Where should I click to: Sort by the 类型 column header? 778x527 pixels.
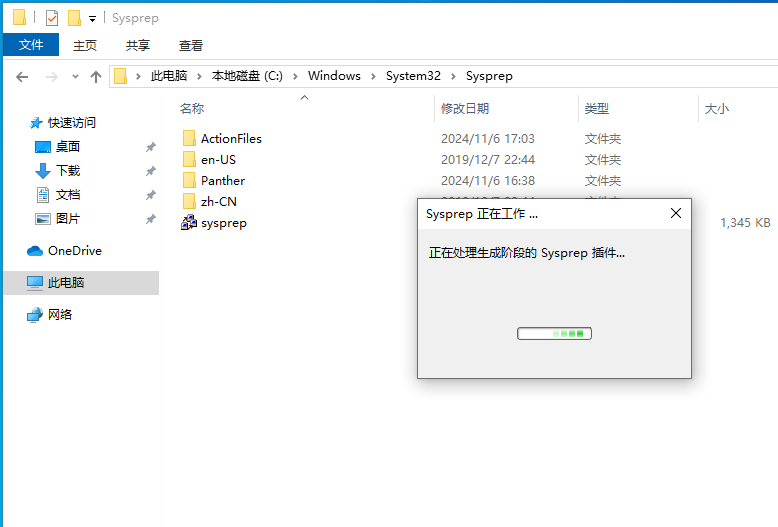pos(596,109)
